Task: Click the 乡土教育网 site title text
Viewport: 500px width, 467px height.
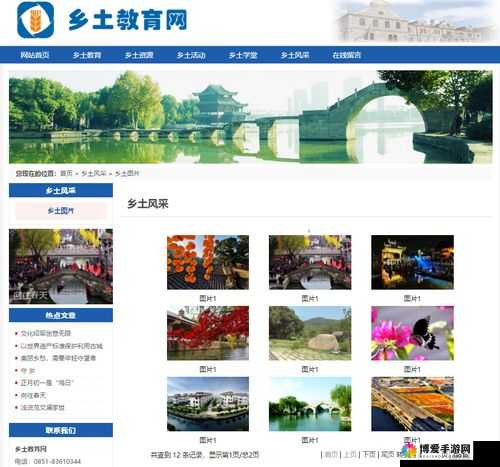Action: [128, 20]
